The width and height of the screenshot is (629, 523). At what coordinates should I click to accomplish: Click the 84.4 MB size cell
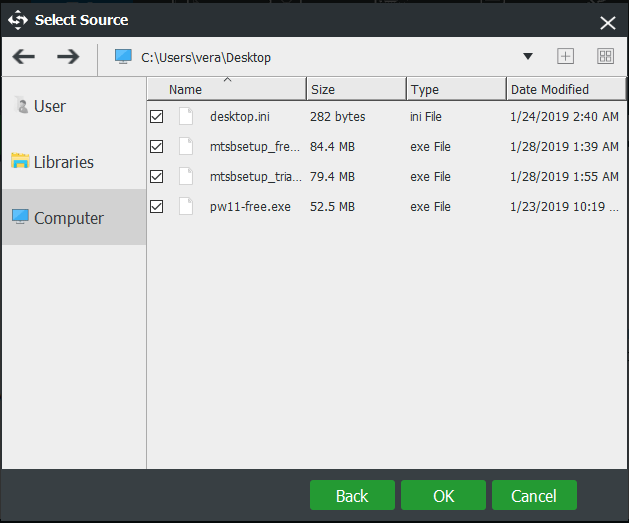(x=332, y=147)
